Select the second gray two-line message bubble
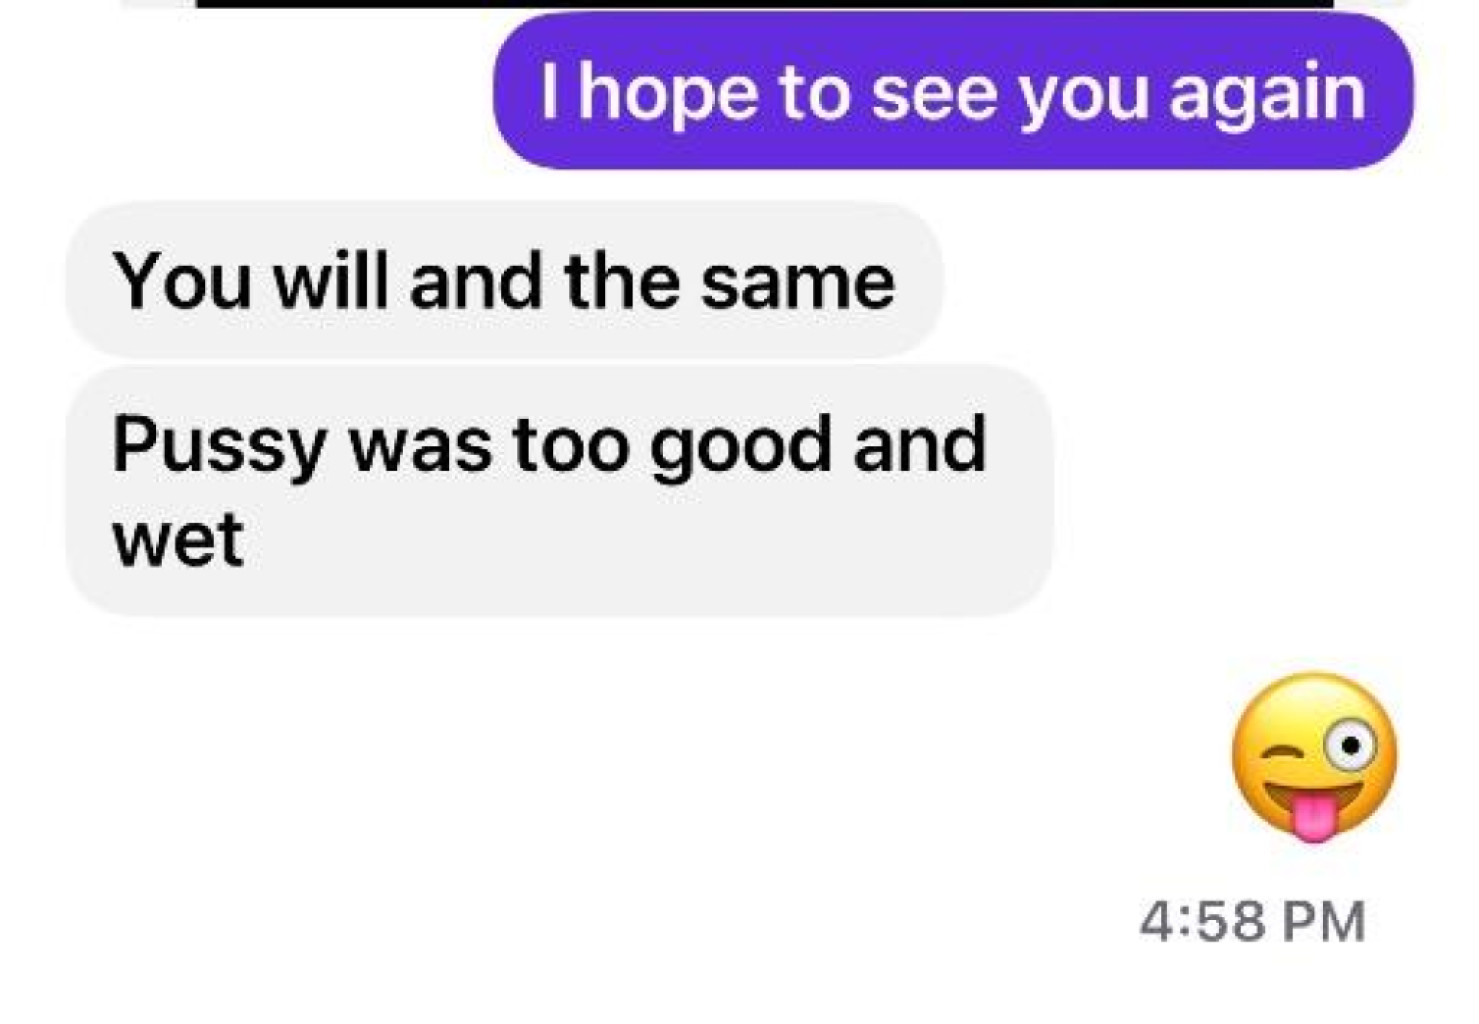The width and height of the screenshot is (1479, 1024). 559,491
